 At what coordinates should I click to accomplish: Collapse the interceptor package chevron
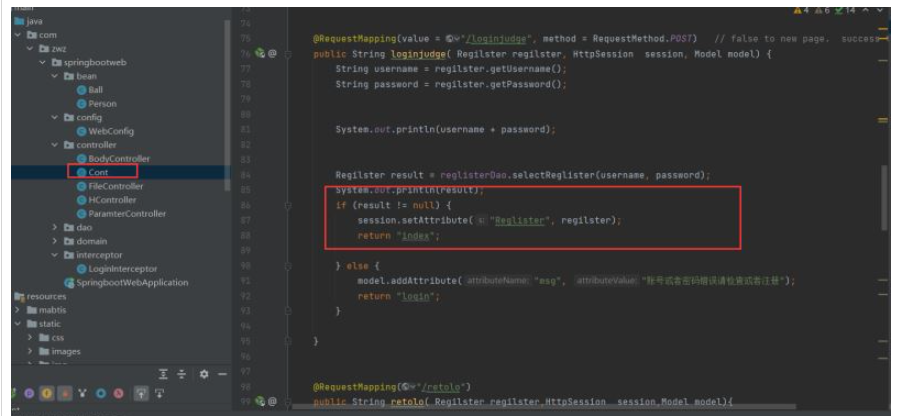click(x=55, y=255)
